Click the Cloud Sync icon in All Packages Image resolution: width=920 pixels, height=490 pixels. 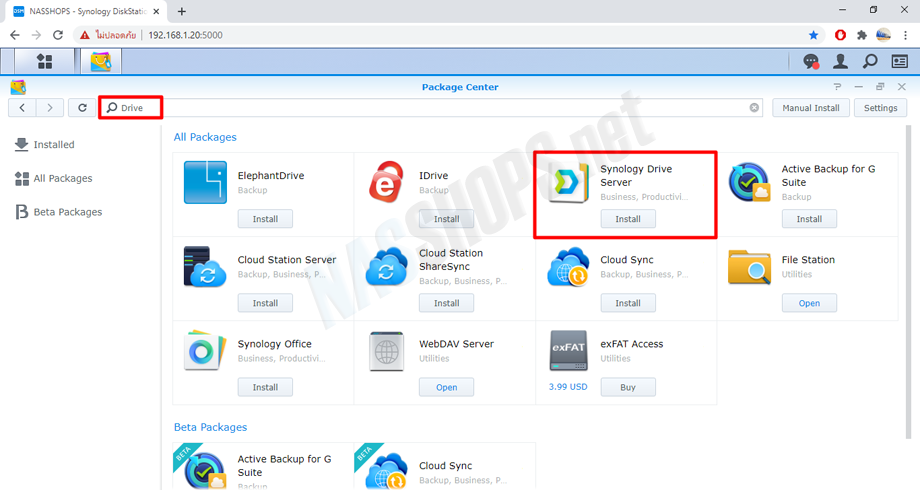click(x=568, y=266)
